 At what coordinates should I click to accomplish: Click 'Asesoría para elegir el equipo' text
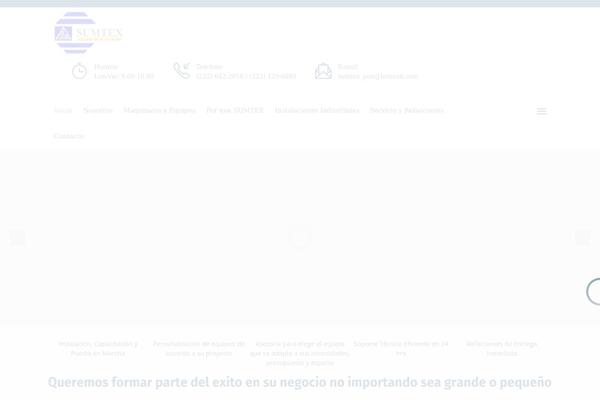pyautogui.click(x=300, y=353)
